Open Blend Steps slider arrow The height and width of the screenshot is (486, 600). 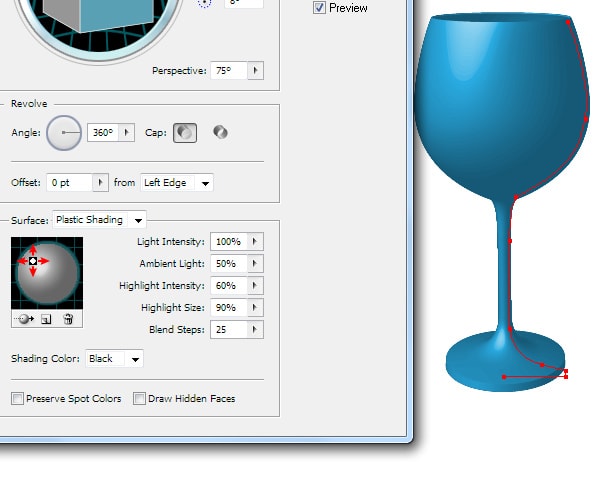[255, 329]
